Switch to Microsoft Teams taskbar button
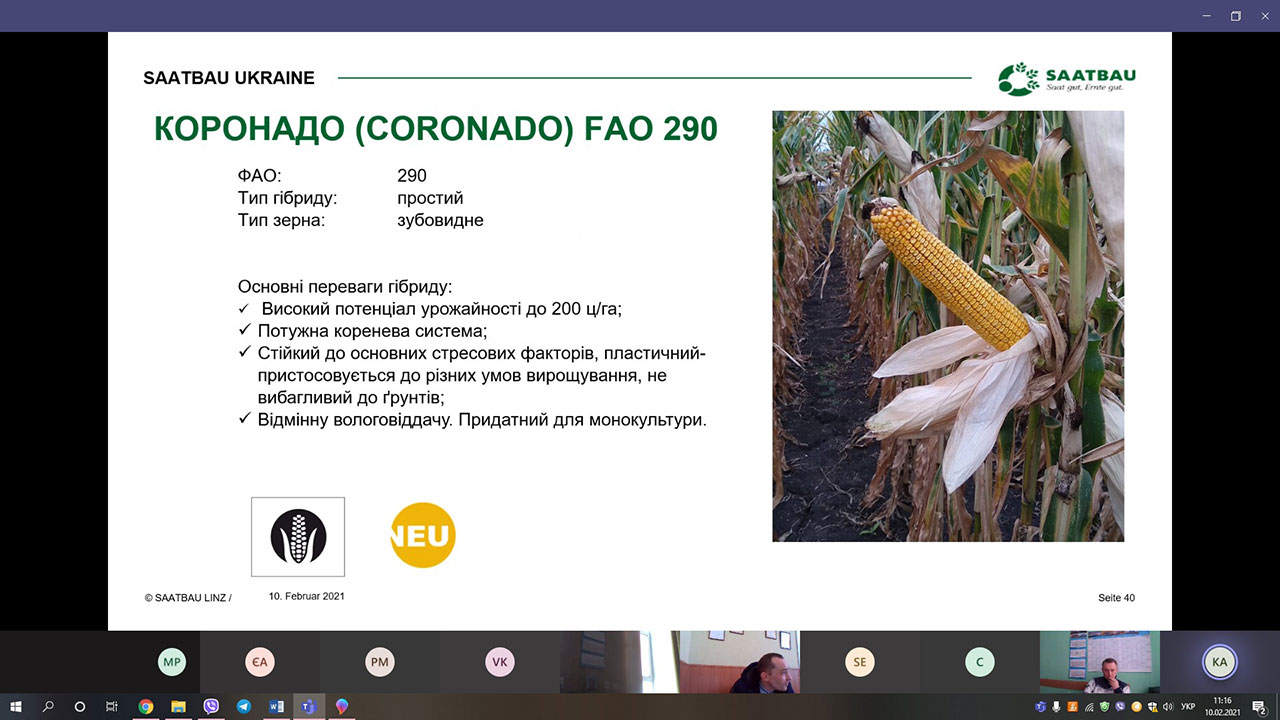 309,706
